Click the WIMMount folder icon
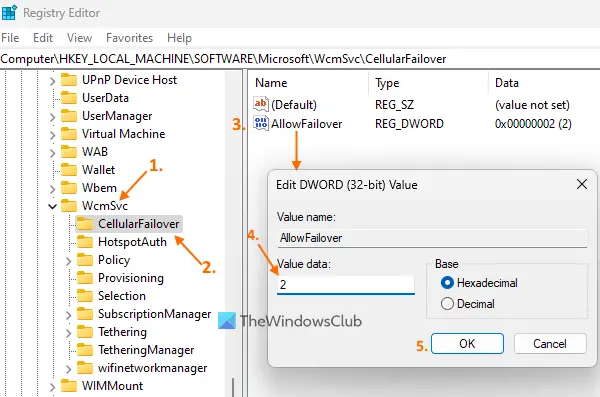This screenshot has height=397, width=600. [69, 386]
